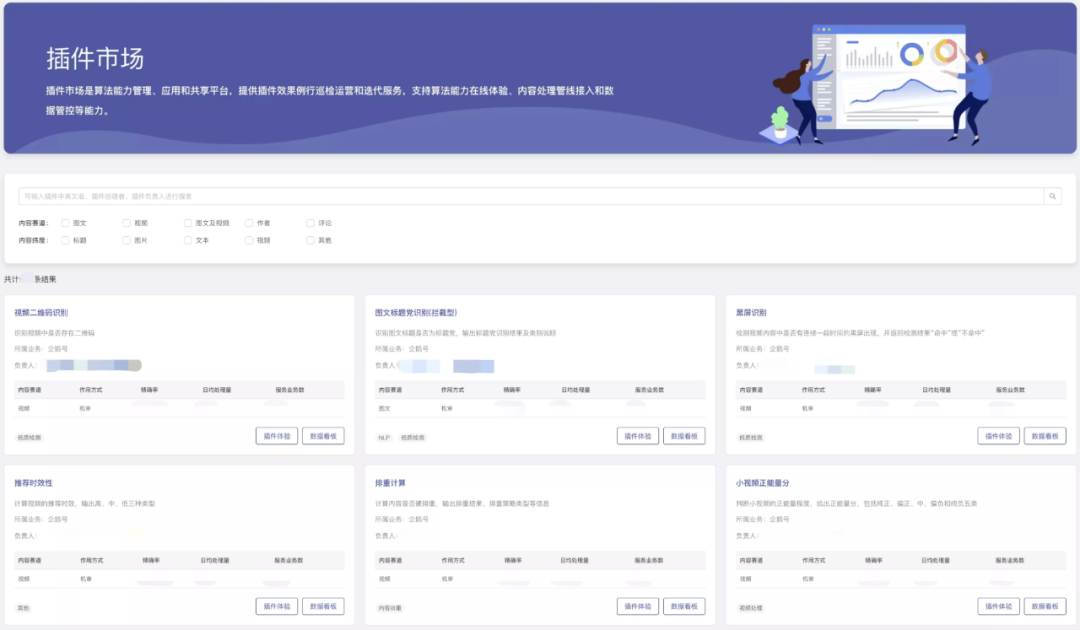This screenshot has width=1080, height=630.
Task: Open the 图文标题党识别(拦截型) plugin title
Action: click(416, 313)
